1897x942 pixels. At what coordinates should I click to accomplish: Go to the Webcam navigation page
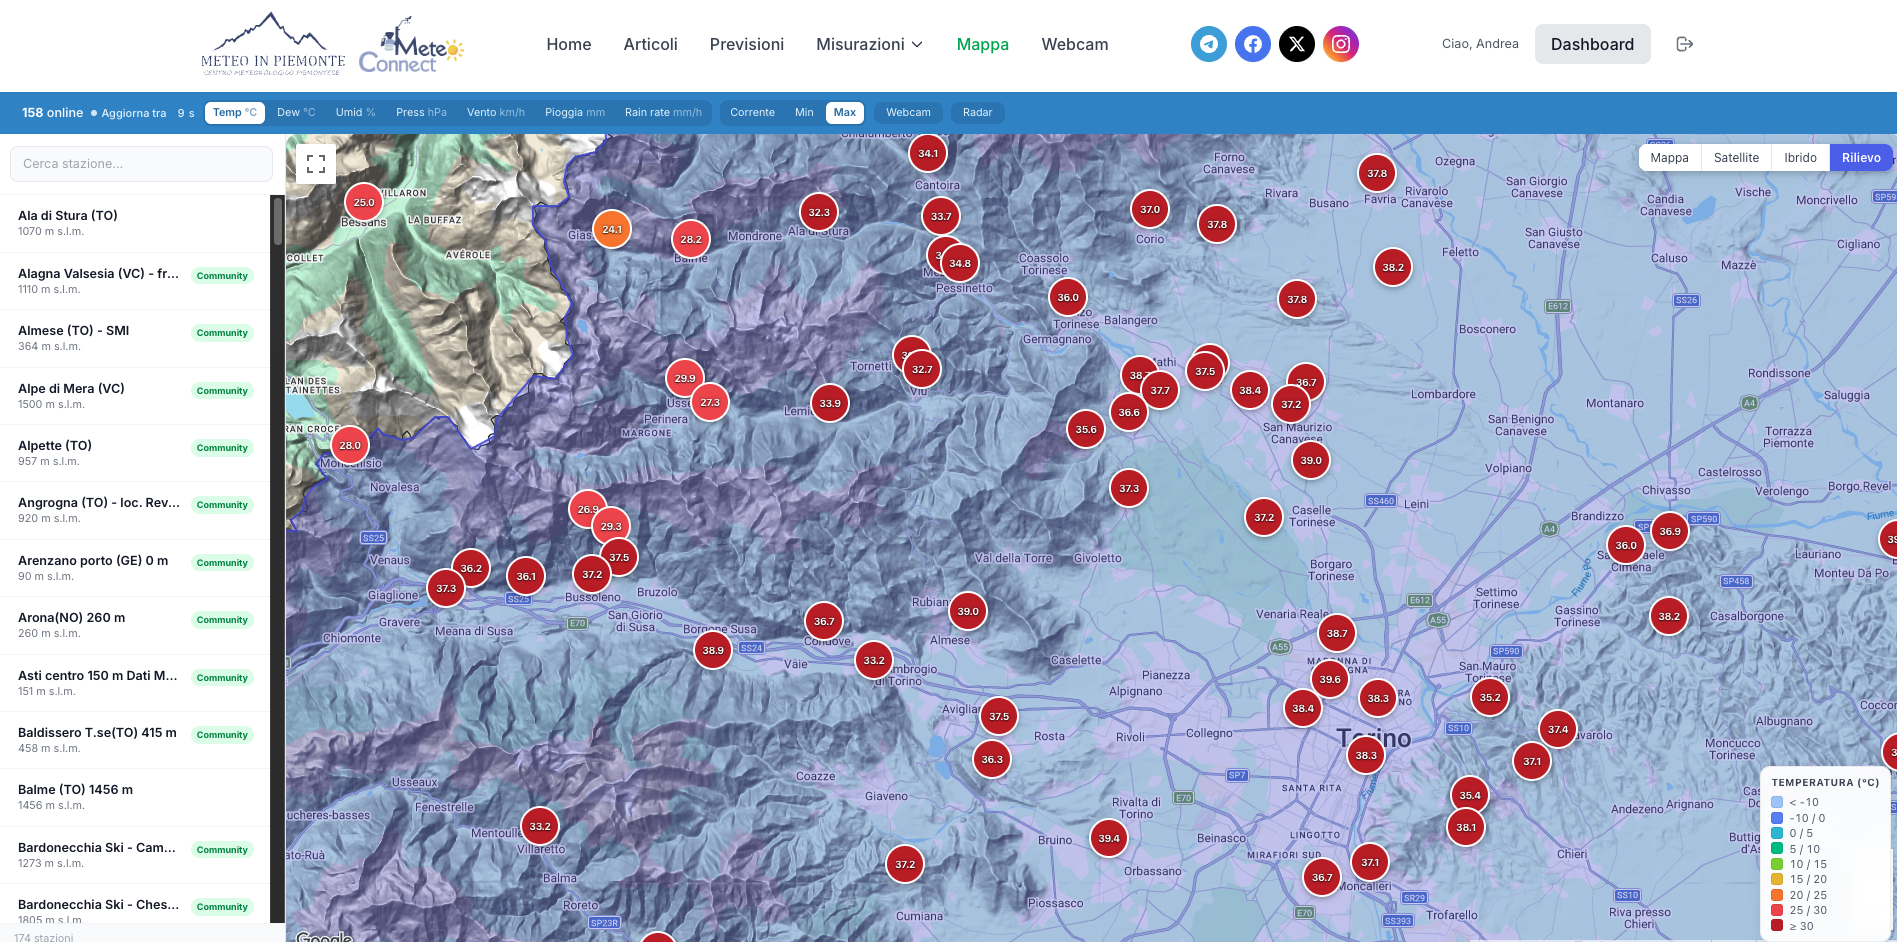click(x=1075, y=44)
